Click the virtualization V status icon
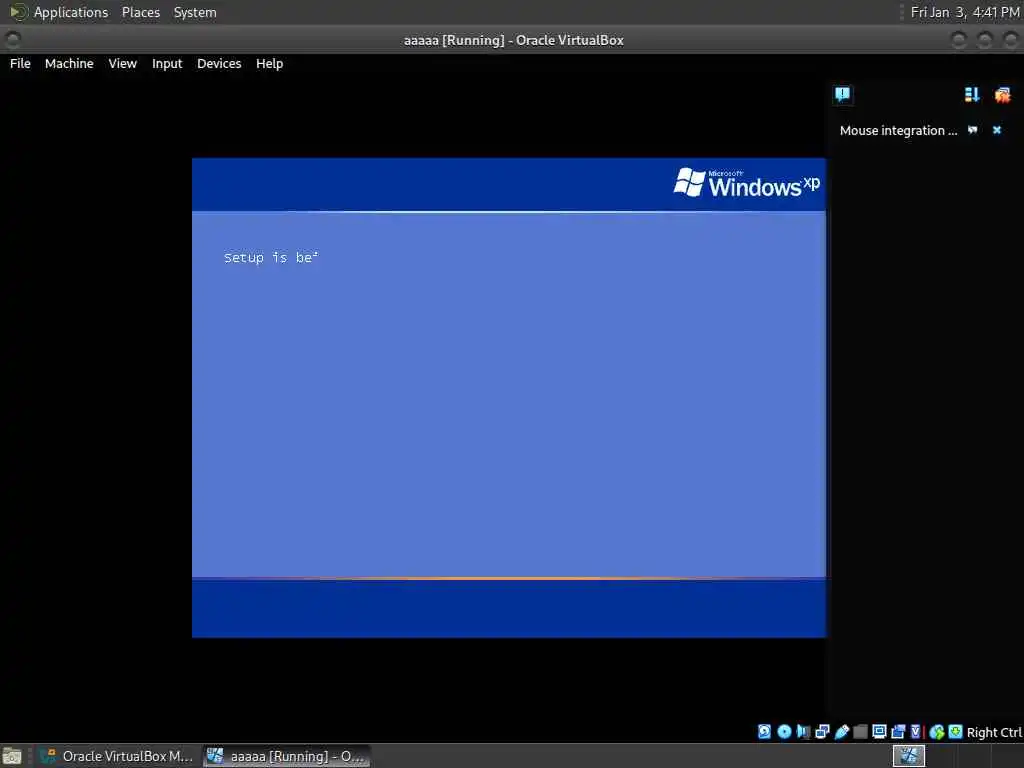 pyautogui.click(x=916, y=731)
